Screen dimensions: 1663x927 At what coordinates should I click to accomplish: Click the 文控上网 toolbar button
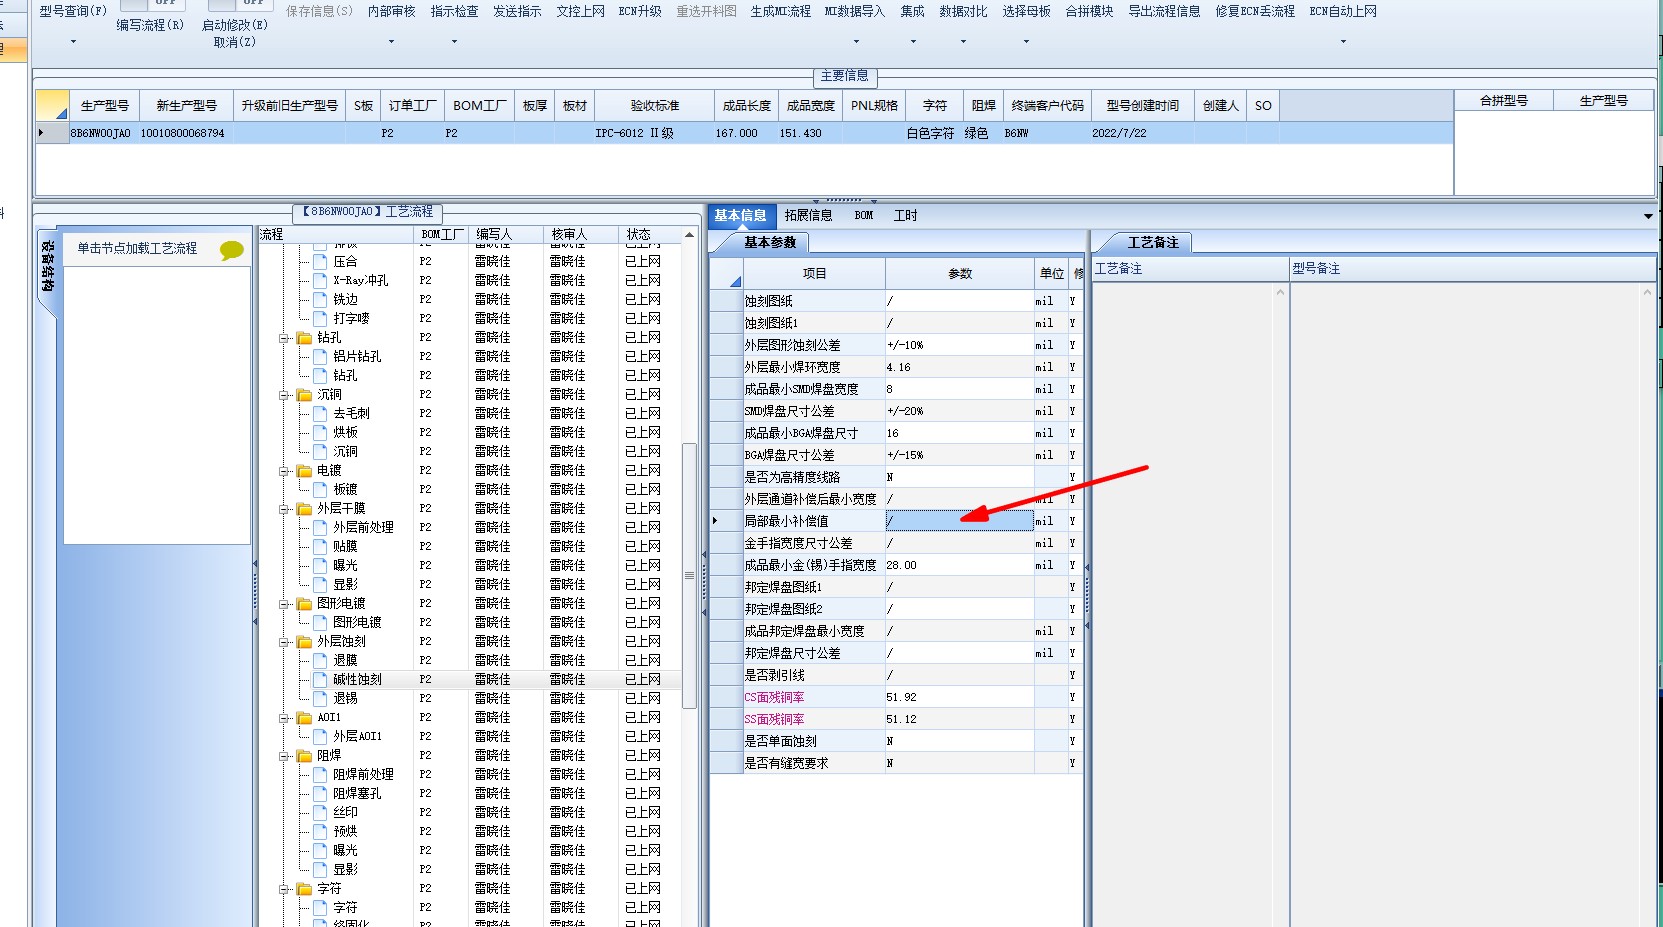tap(580, 12)
